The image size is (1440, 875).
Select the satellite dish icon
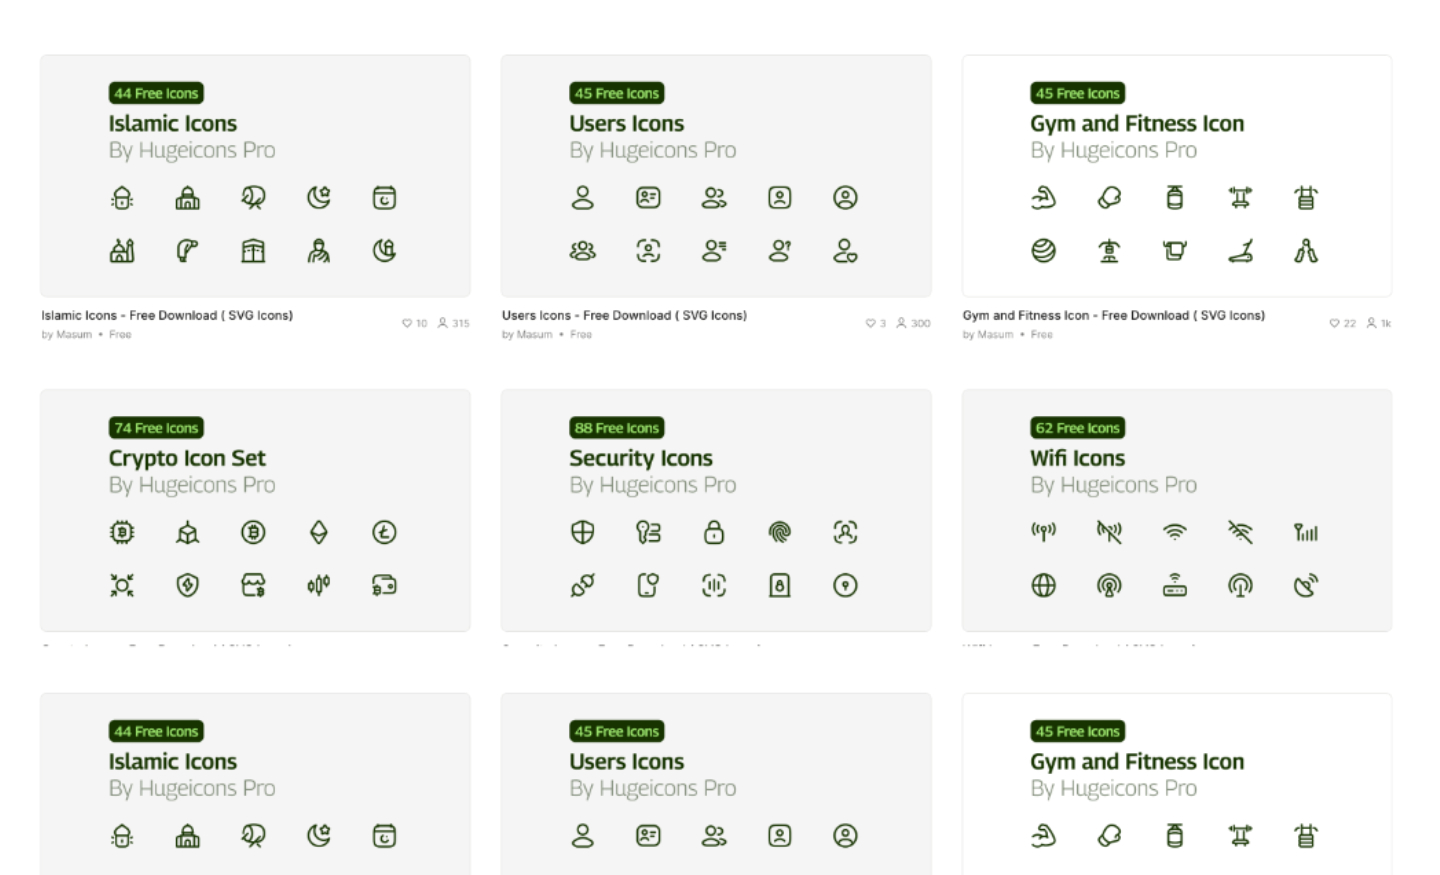(x=1306, y=585)
